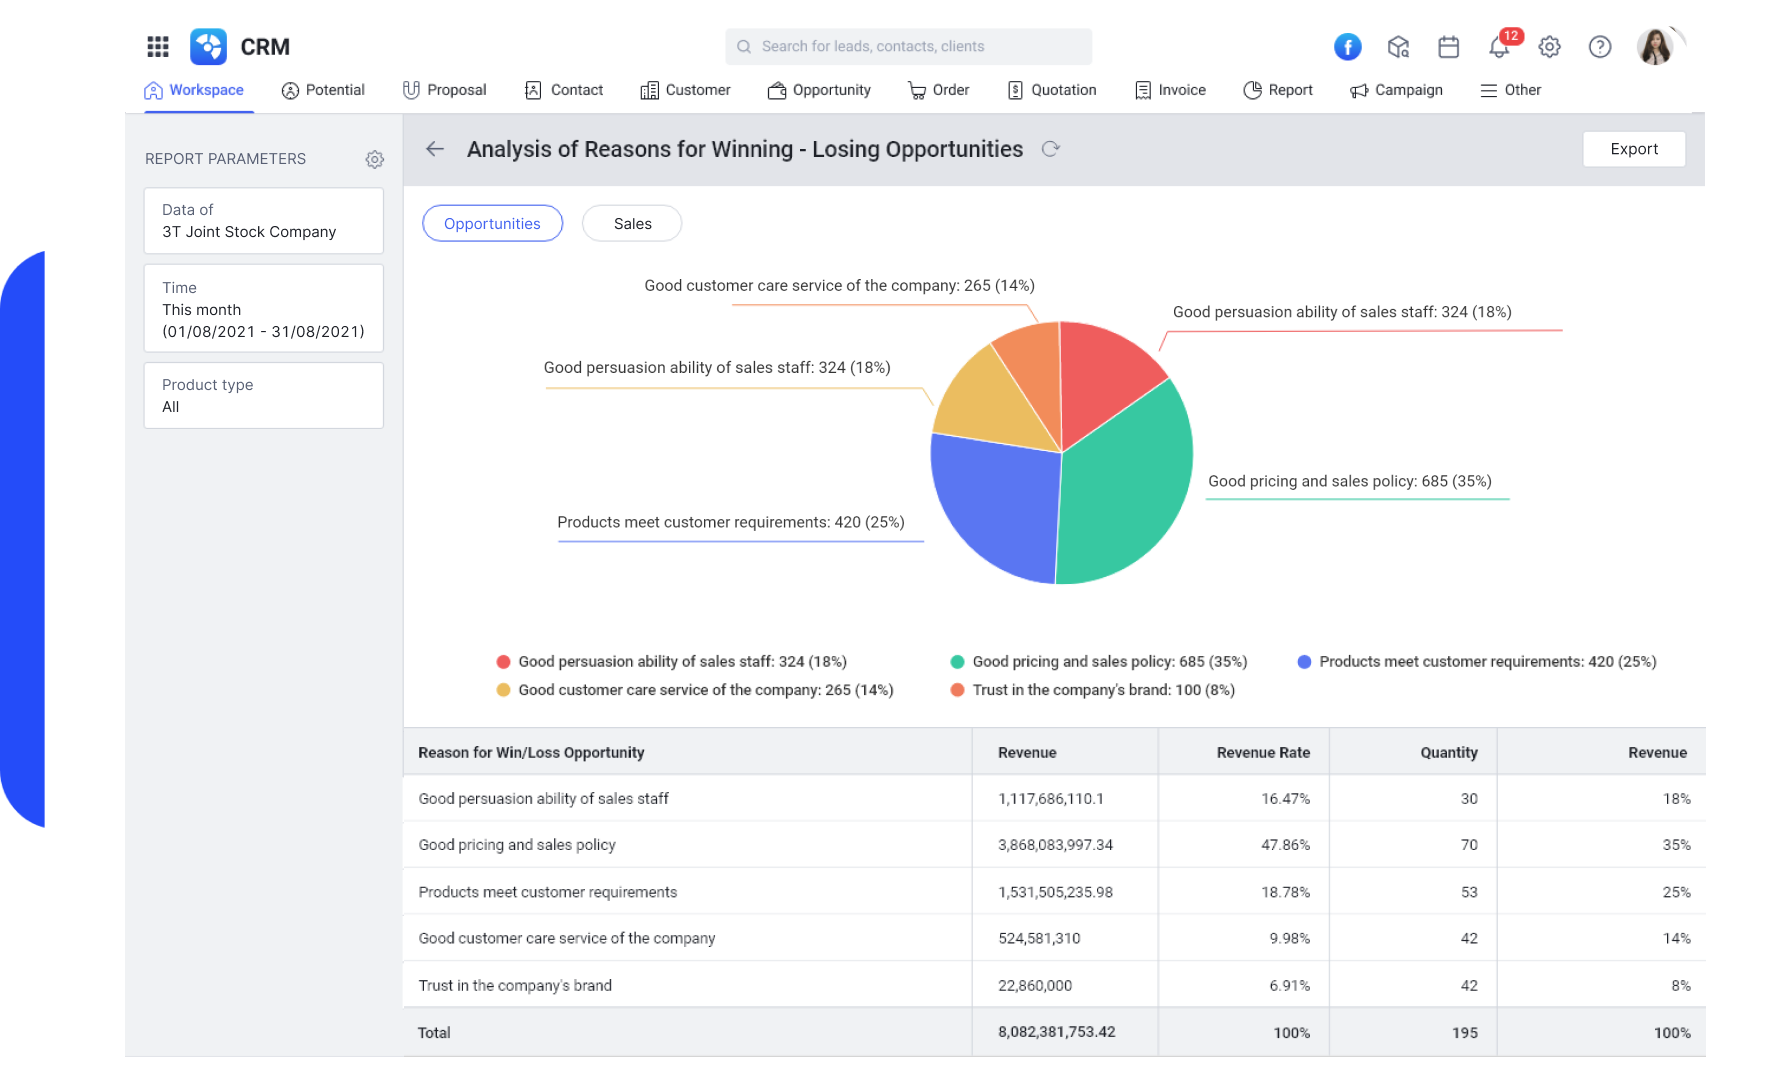Select the Opportunities view toggle
1786x1075 pixels.
pyautogui.click(x=492, y=223)
